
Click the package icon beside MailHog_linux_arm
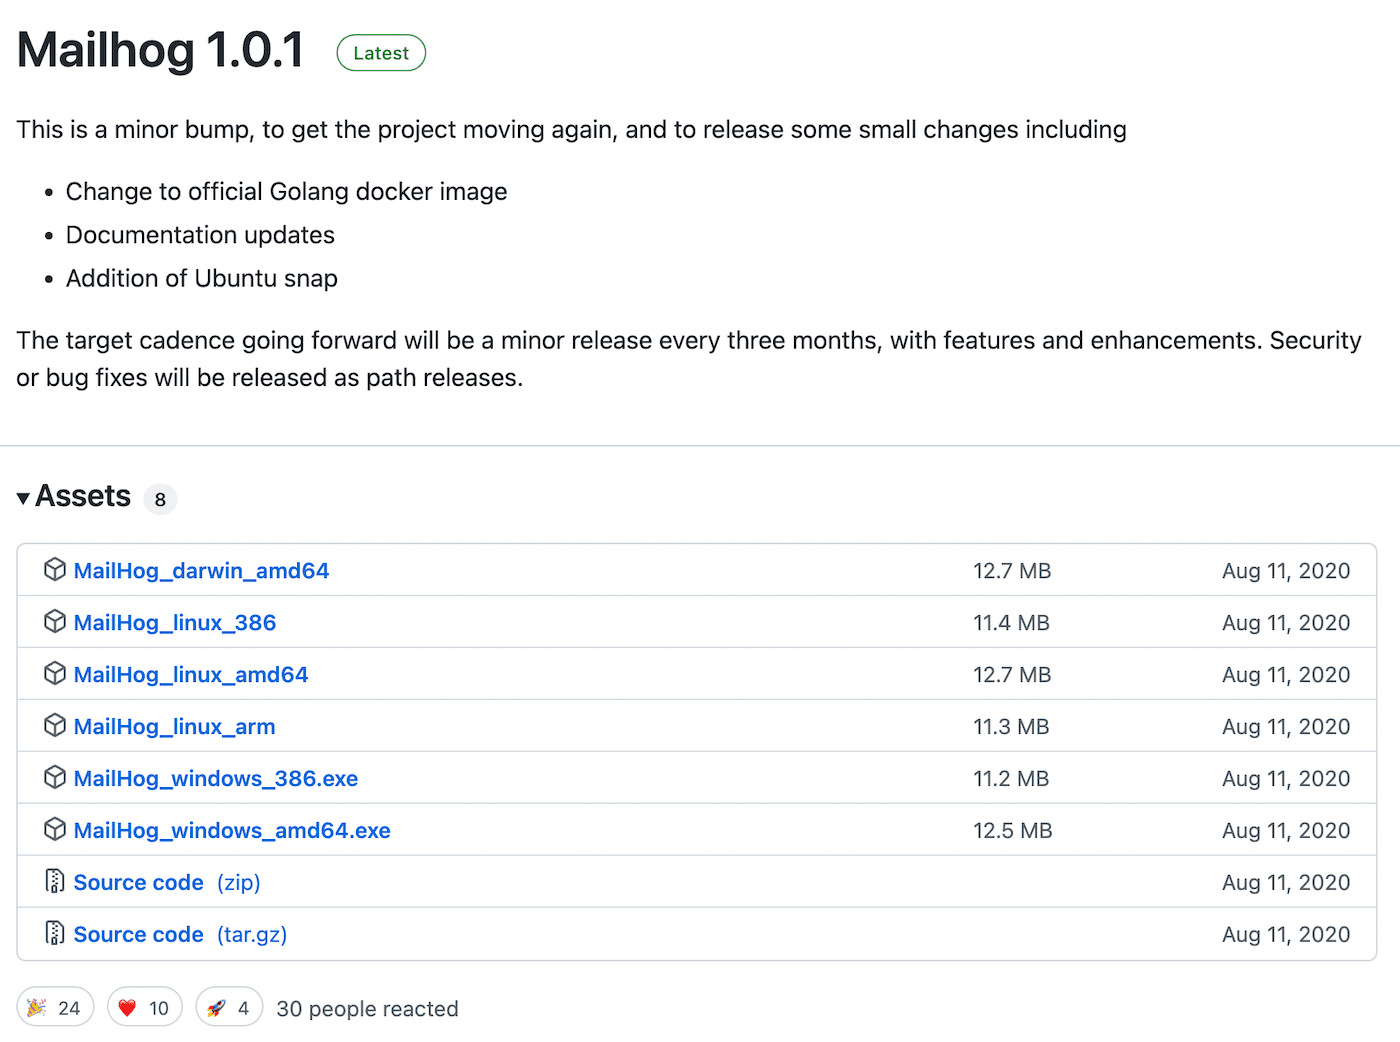pyautogui.click(x=55, y=725)
